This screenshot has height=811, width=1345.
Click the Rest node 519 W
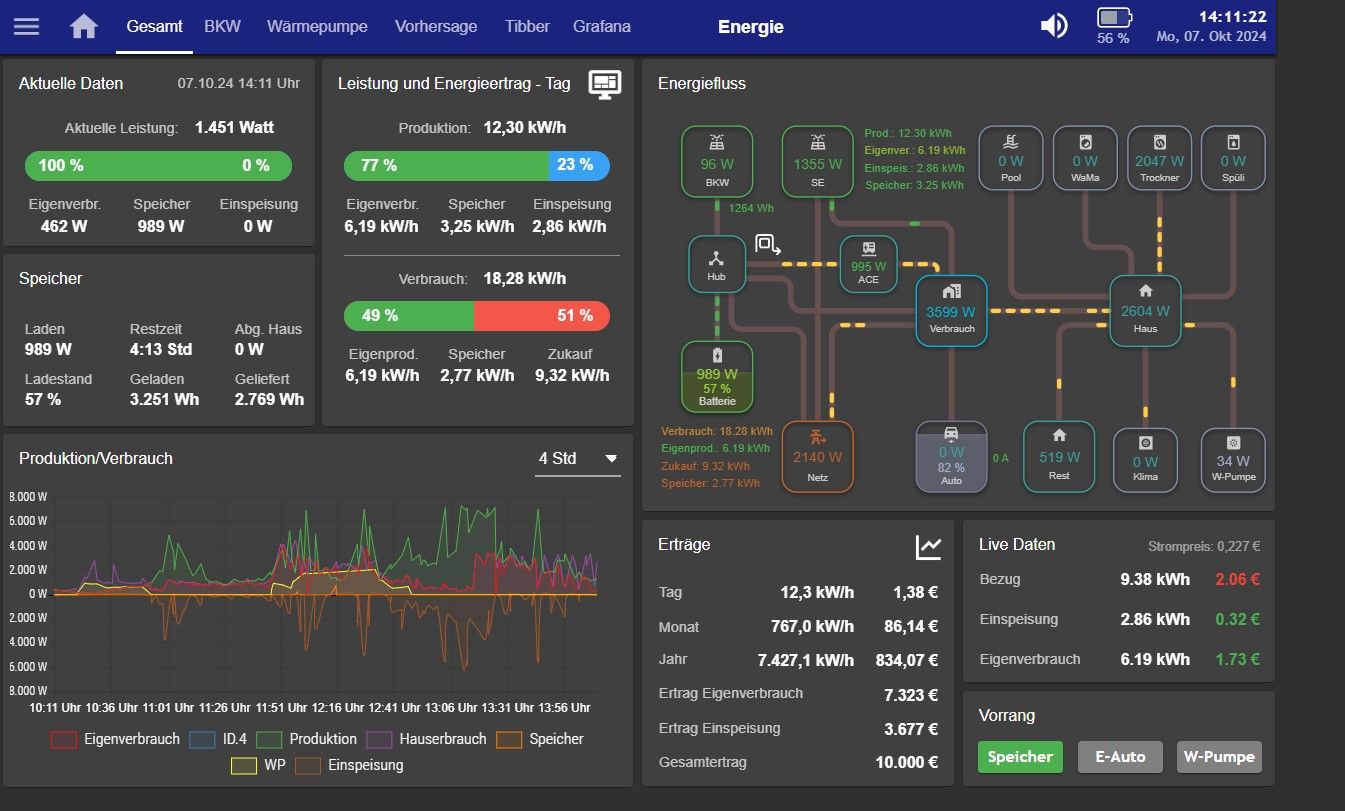1059,457
